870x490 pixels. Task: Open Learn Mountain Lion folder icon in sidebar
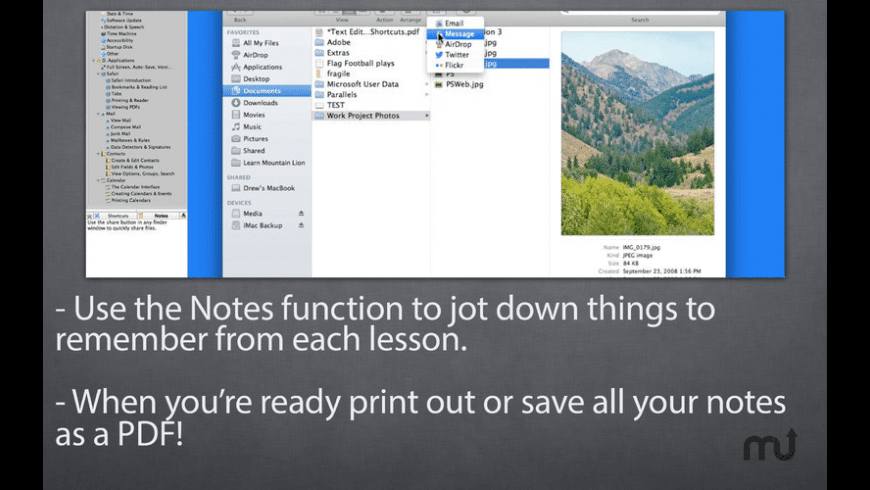click(x=236, y=163)
